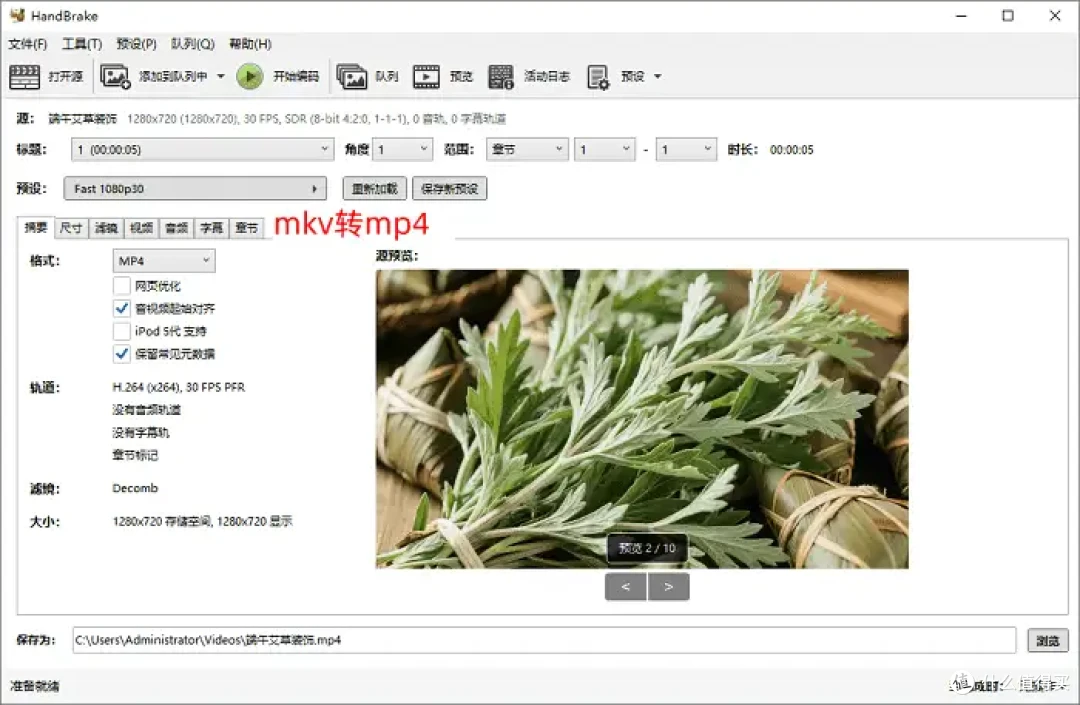Go to previous preview with < button

[625, 587]
